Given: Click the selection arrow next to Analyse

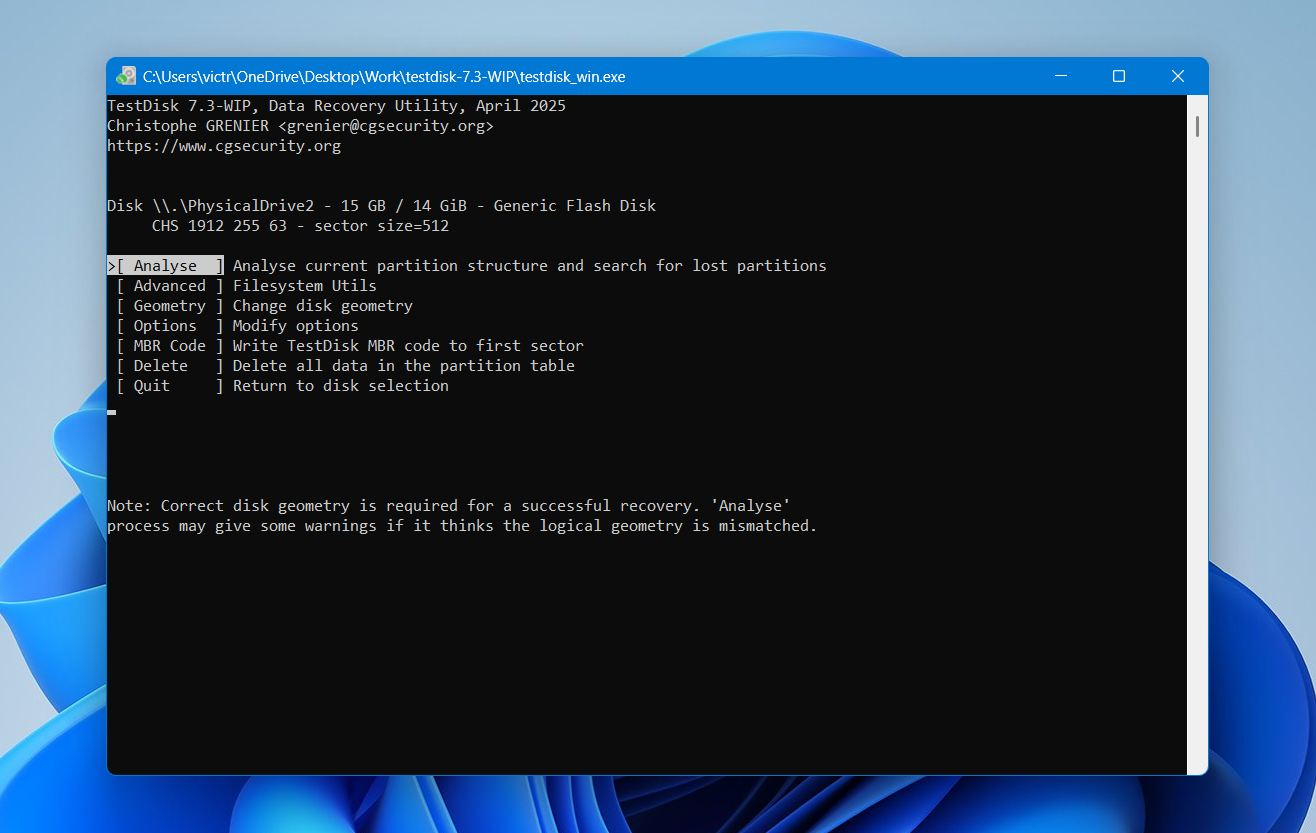Looking at the screenshot, I should pos(112,265).
